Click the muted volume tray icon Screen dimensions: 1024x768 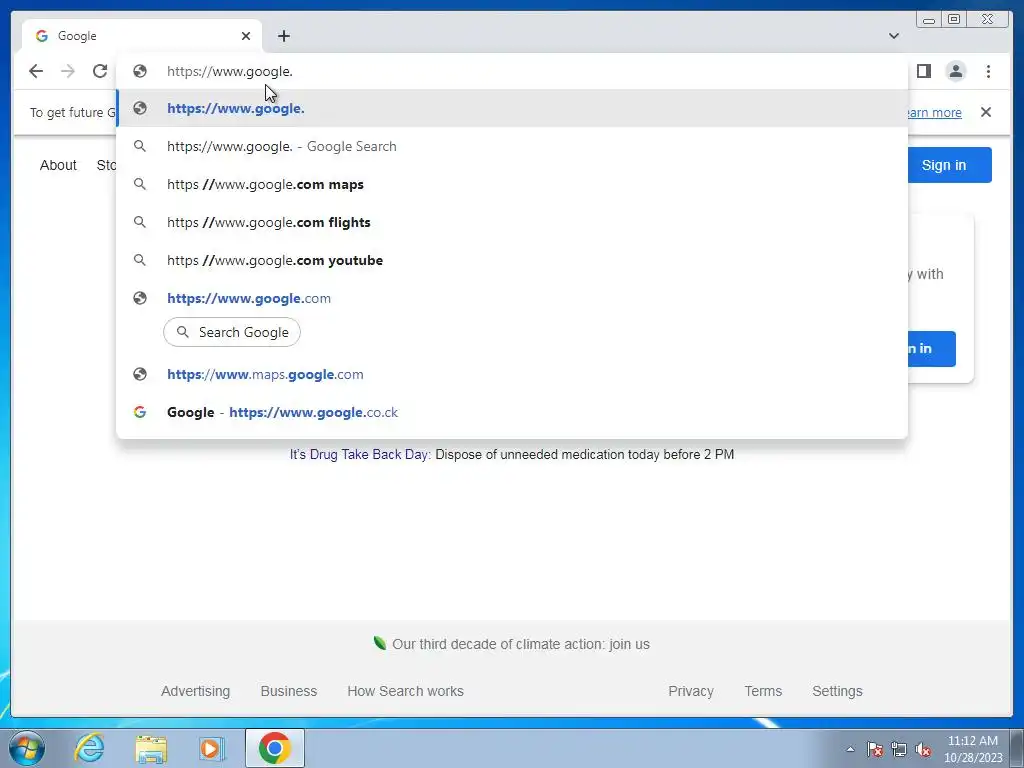(x=923, y=749)
